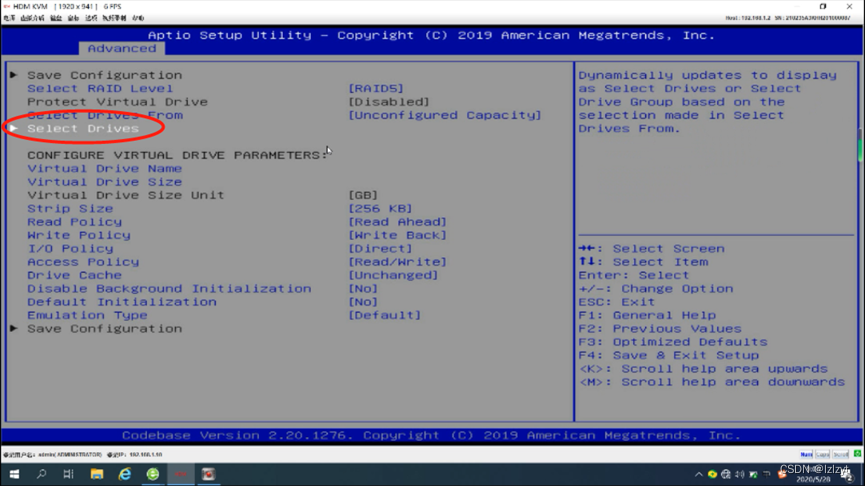Click the F1: General Help hint
This screenshot has height=486, width=865.
[x=647, y=316]
